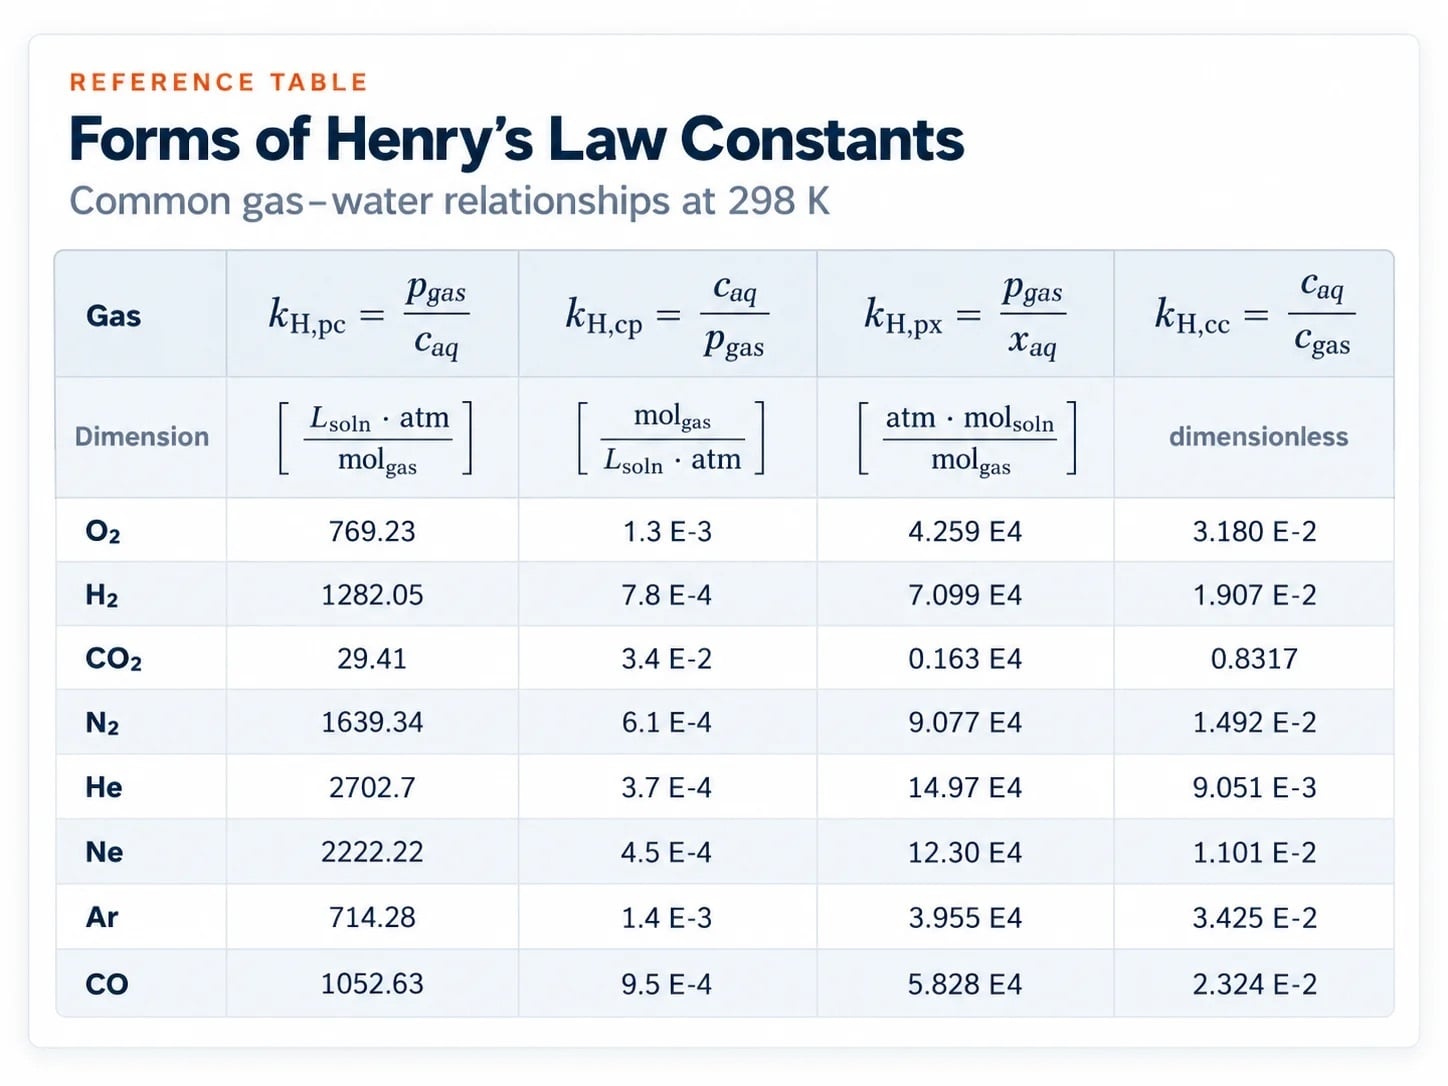Click the 'Dimension' row label
1448x1086 pixels.
click(x=142, y=437)
